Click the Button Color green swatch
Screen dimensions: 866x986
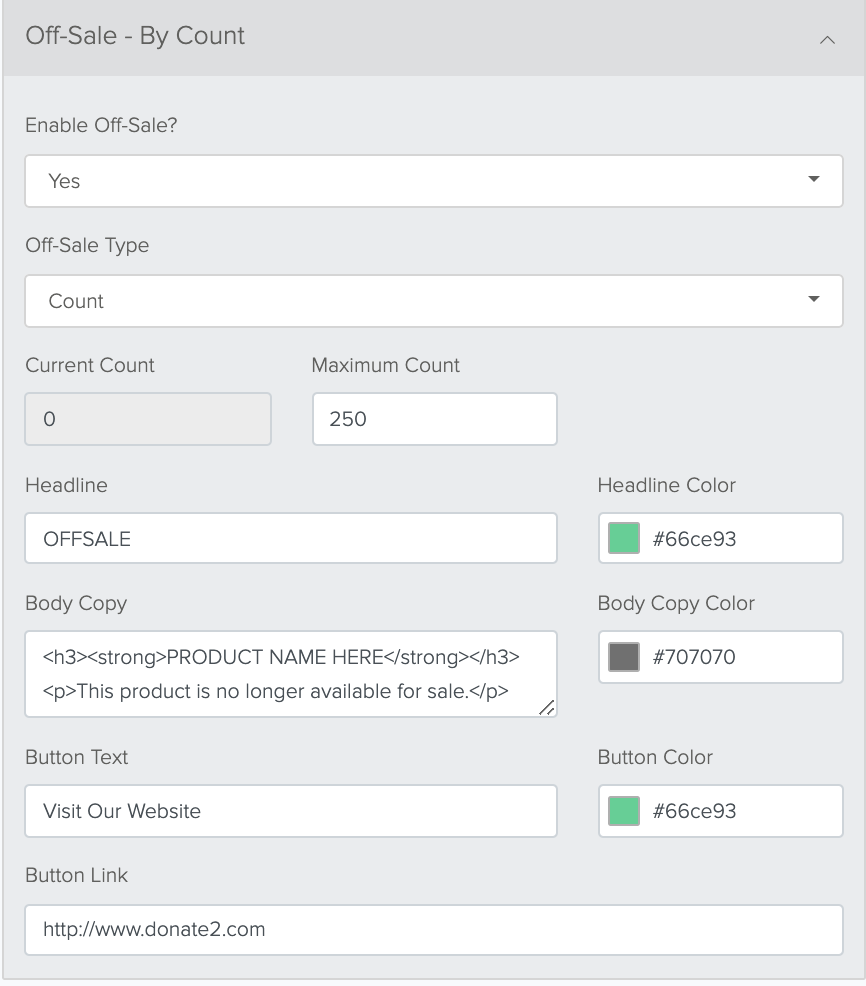tap(624, 811)
